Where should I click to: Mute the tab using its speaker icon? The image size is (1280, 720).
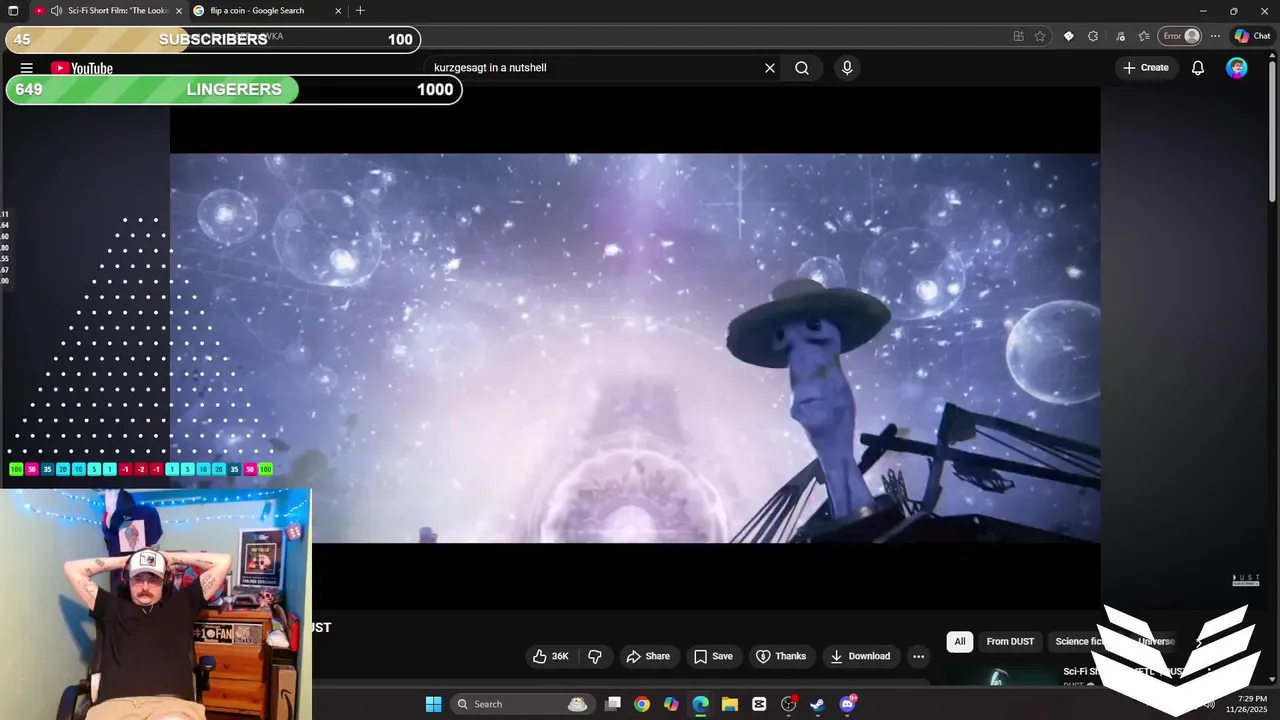tap(56, 11)
